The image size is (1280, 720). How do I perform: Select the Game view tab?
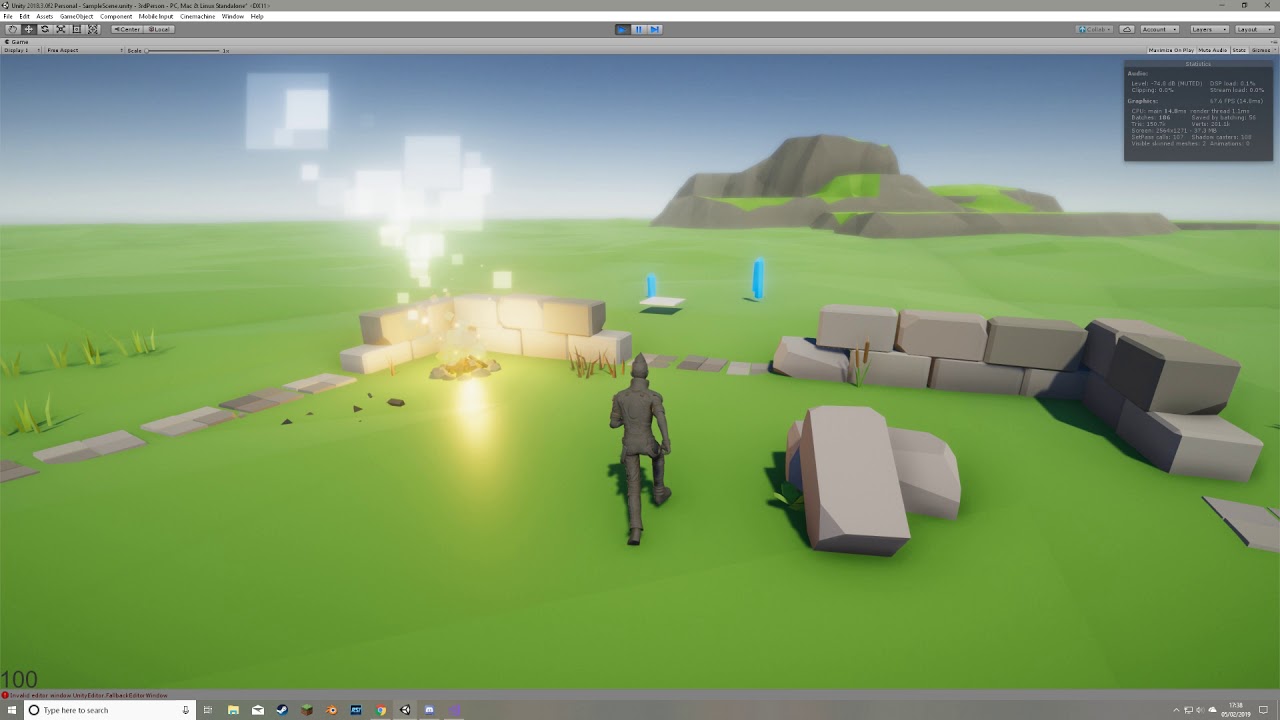tap(18, 42)
